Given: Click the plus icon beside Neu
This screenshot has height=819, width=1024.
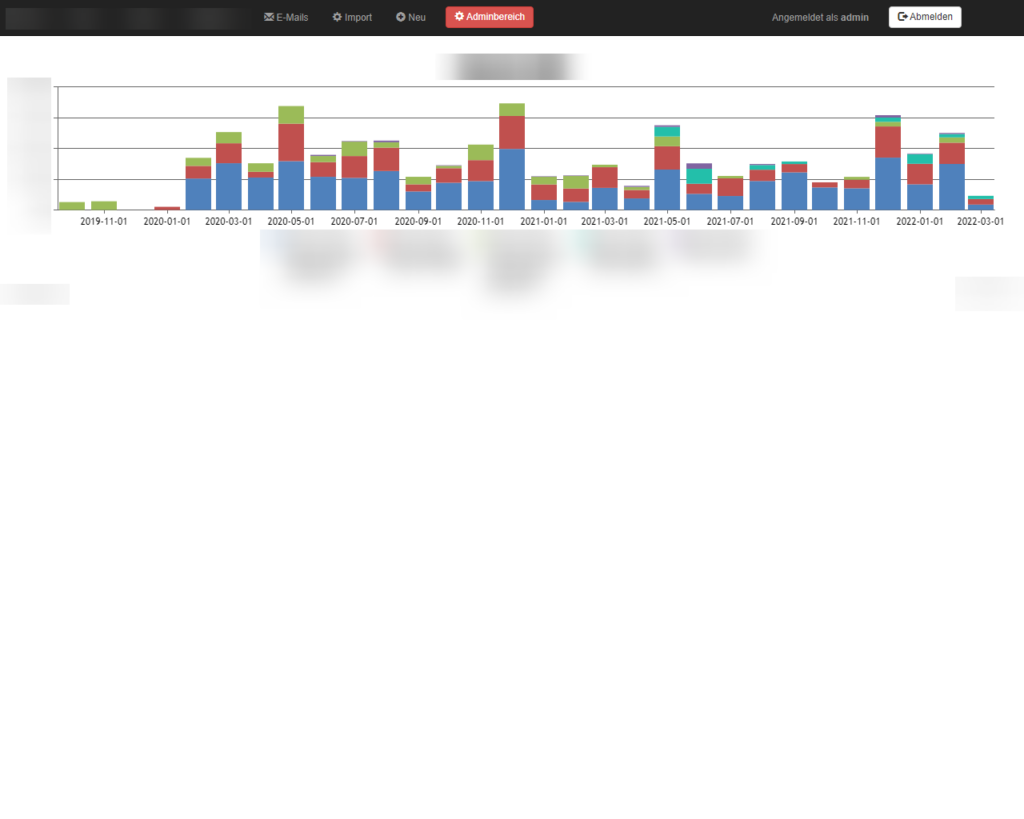Looking at the screenshot, I should 401,17.
